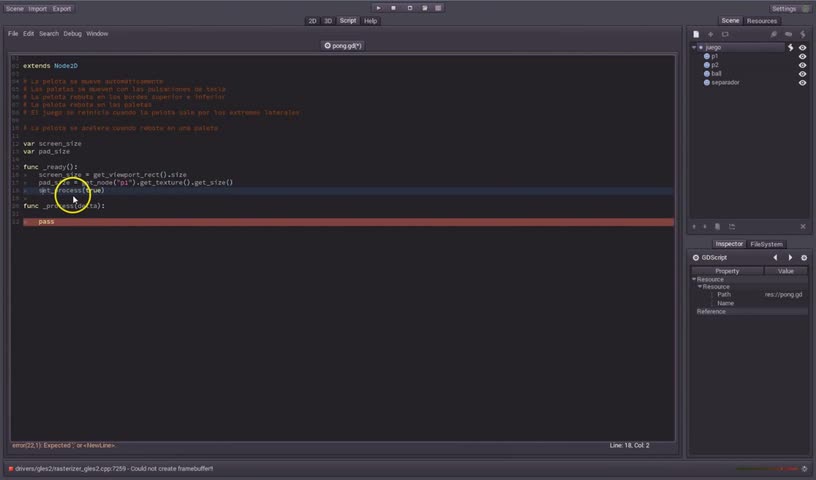Switch to the Resources dock tab

click(761, 21)
